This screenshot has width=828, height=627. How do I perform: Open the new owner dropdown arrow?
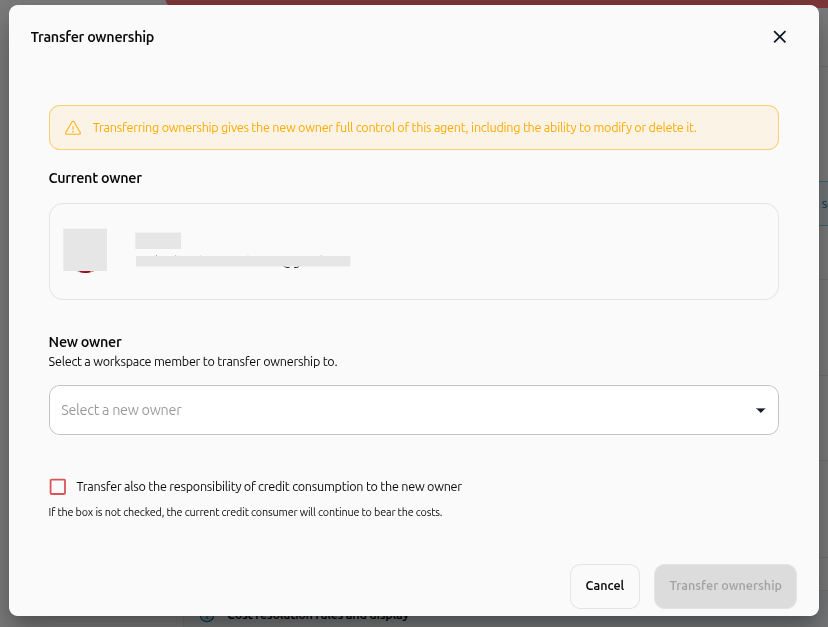[x=760, y=410]
